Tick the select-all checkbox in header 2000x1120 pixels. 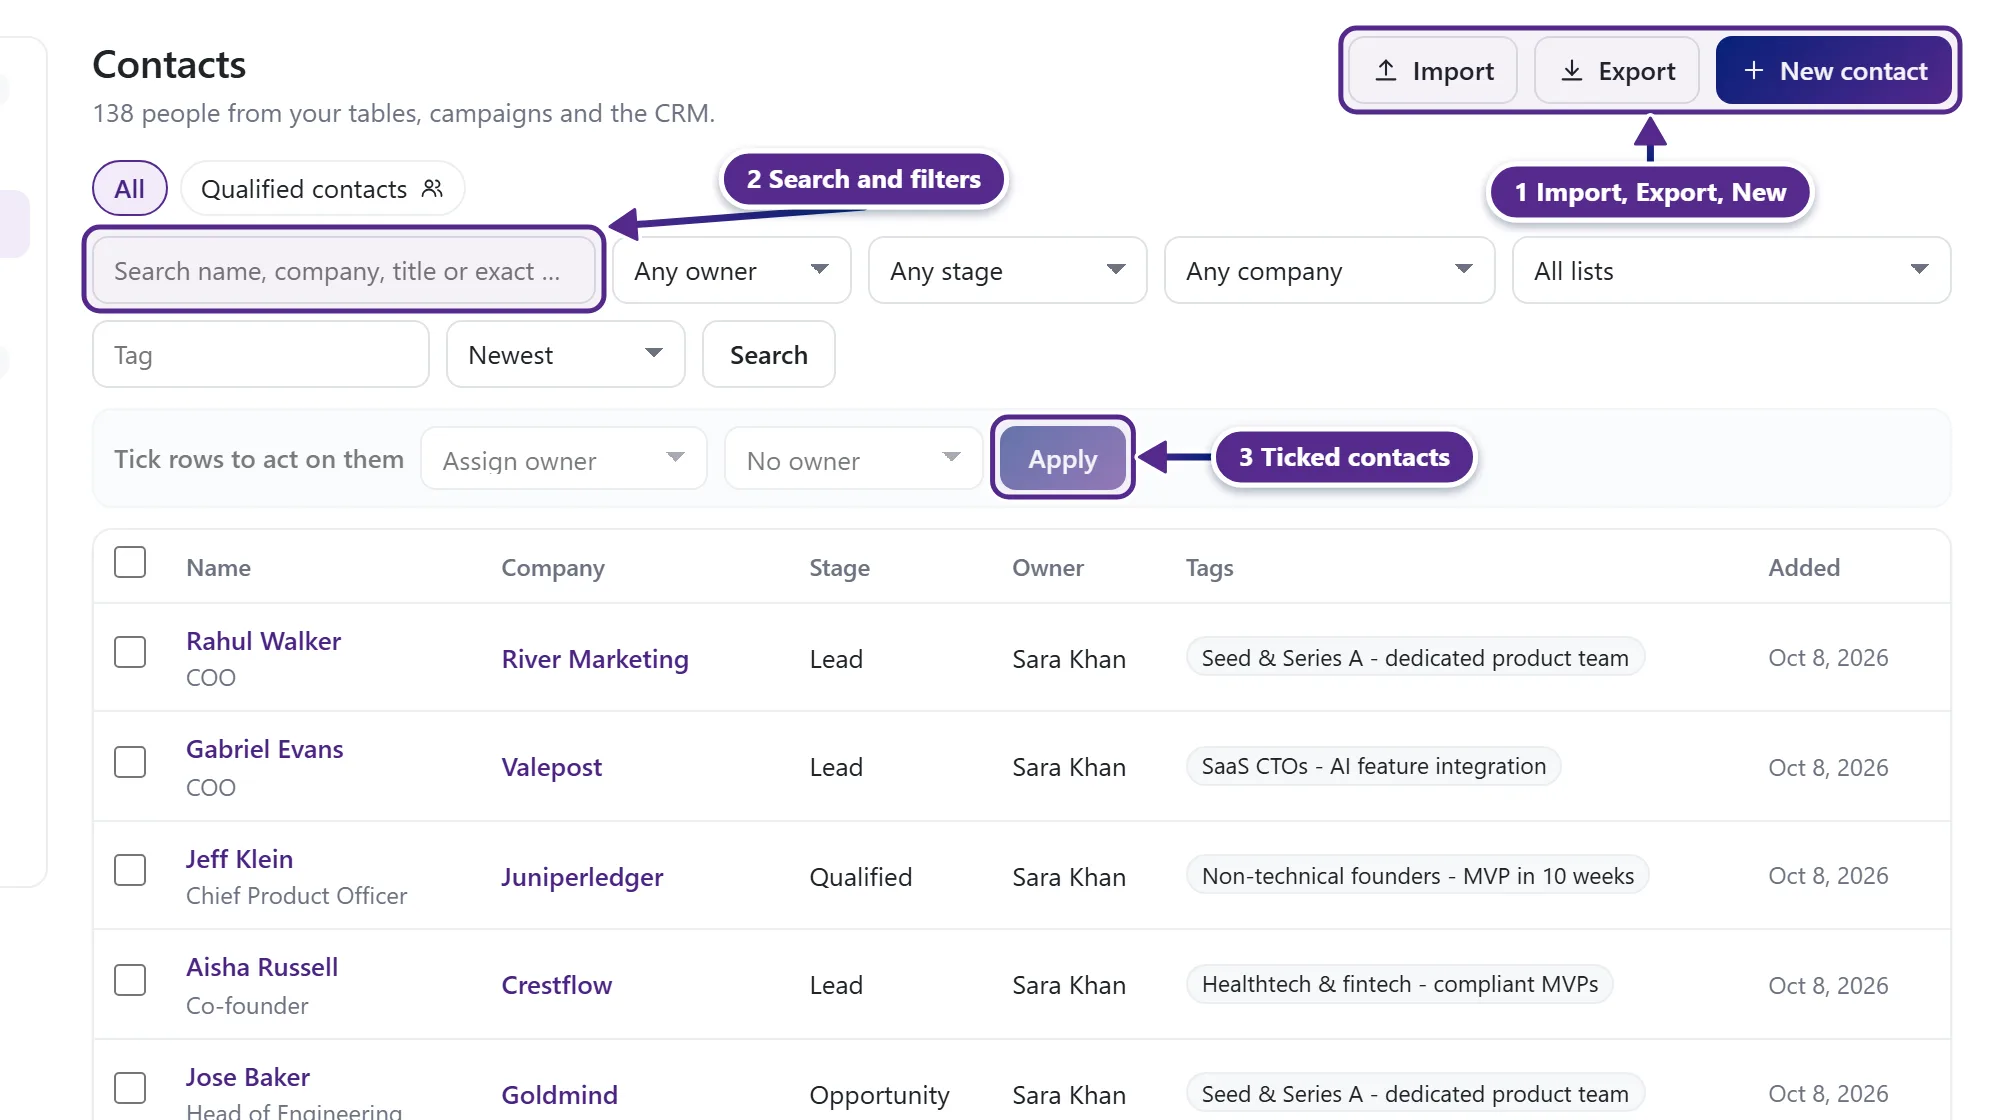pyautogui.click(x=130, y=562)
